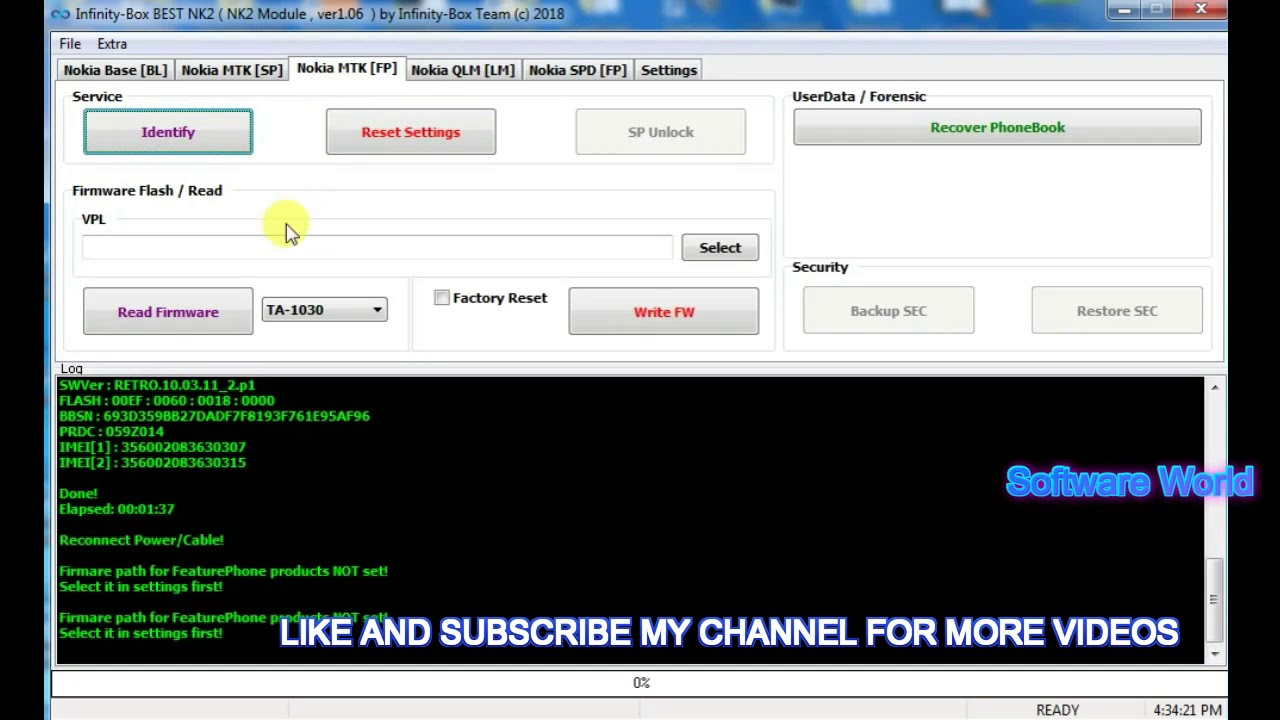Viewport: 1280px width, 720px height.
Task: Close the Infinity-Box window
Action: pos(1201,10)
